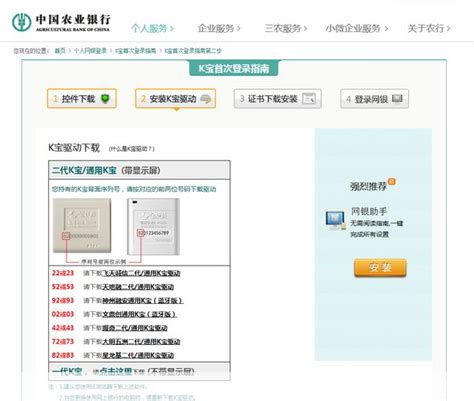Download 天地融二代/通用K宝驱动 link
The image size is (474, 401).
pos(138,287)
